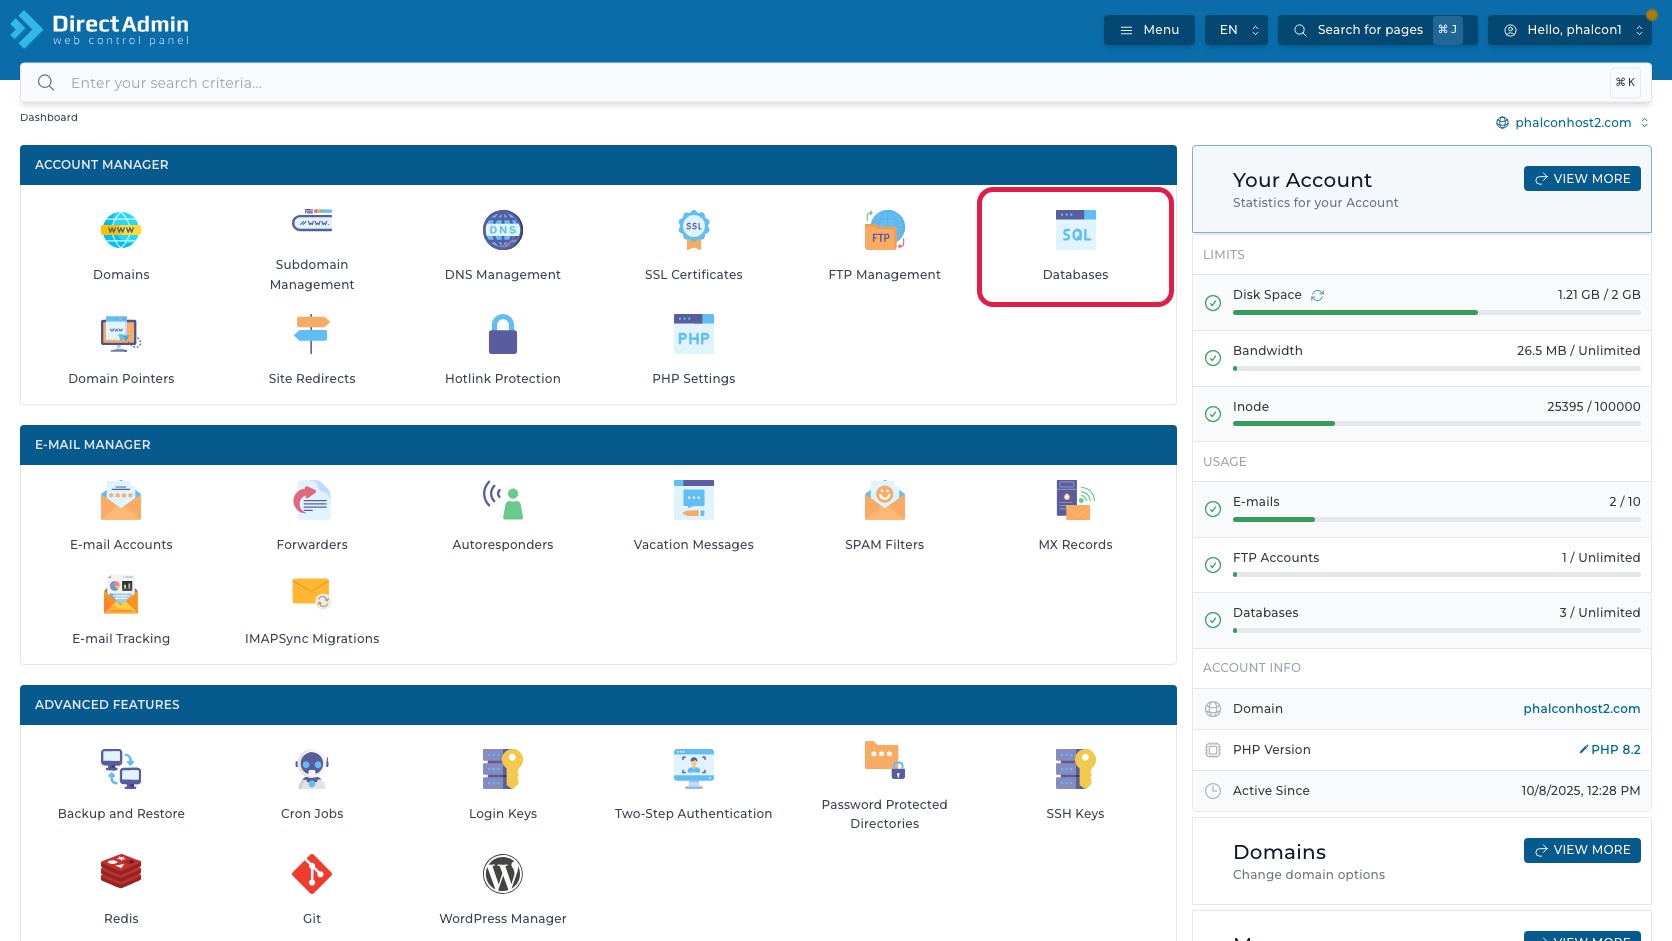
Task: Click VIEW MORE in Domains panel
Action: tap(1582, 850)
